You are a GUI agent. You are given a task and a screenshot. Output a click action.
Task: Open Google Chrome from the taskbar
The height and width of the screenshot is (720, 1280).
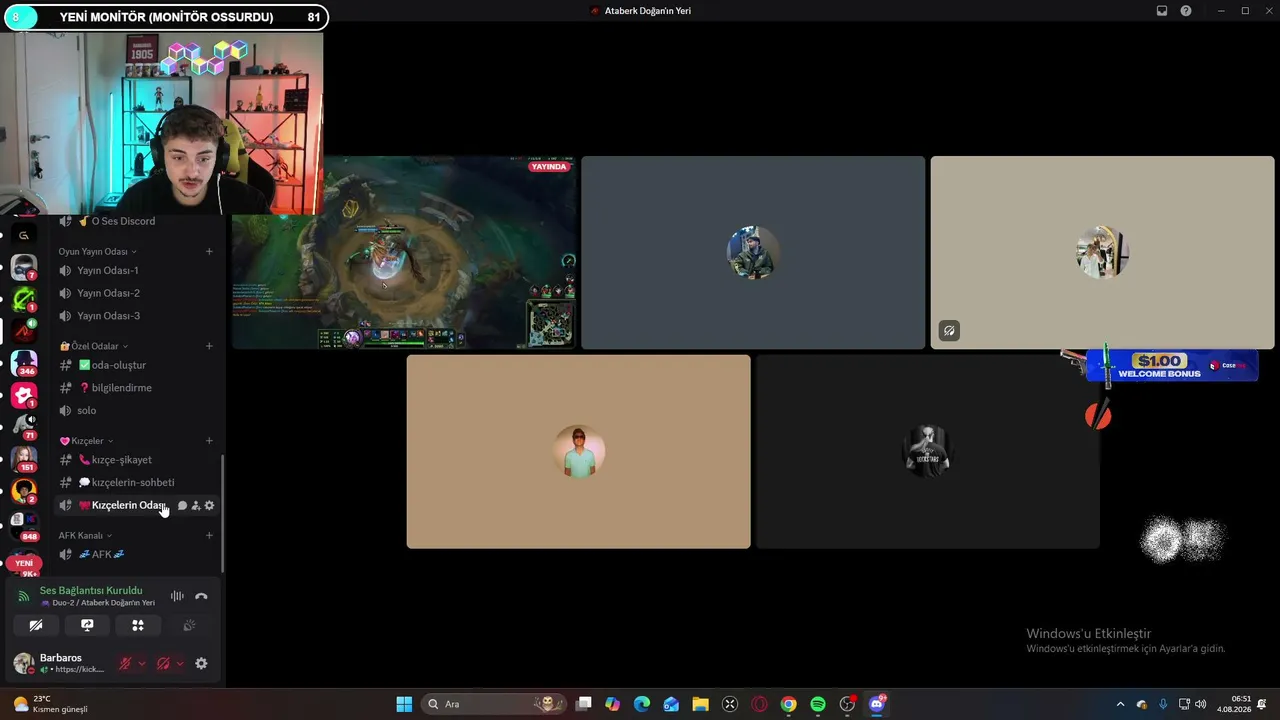(789, 704)
